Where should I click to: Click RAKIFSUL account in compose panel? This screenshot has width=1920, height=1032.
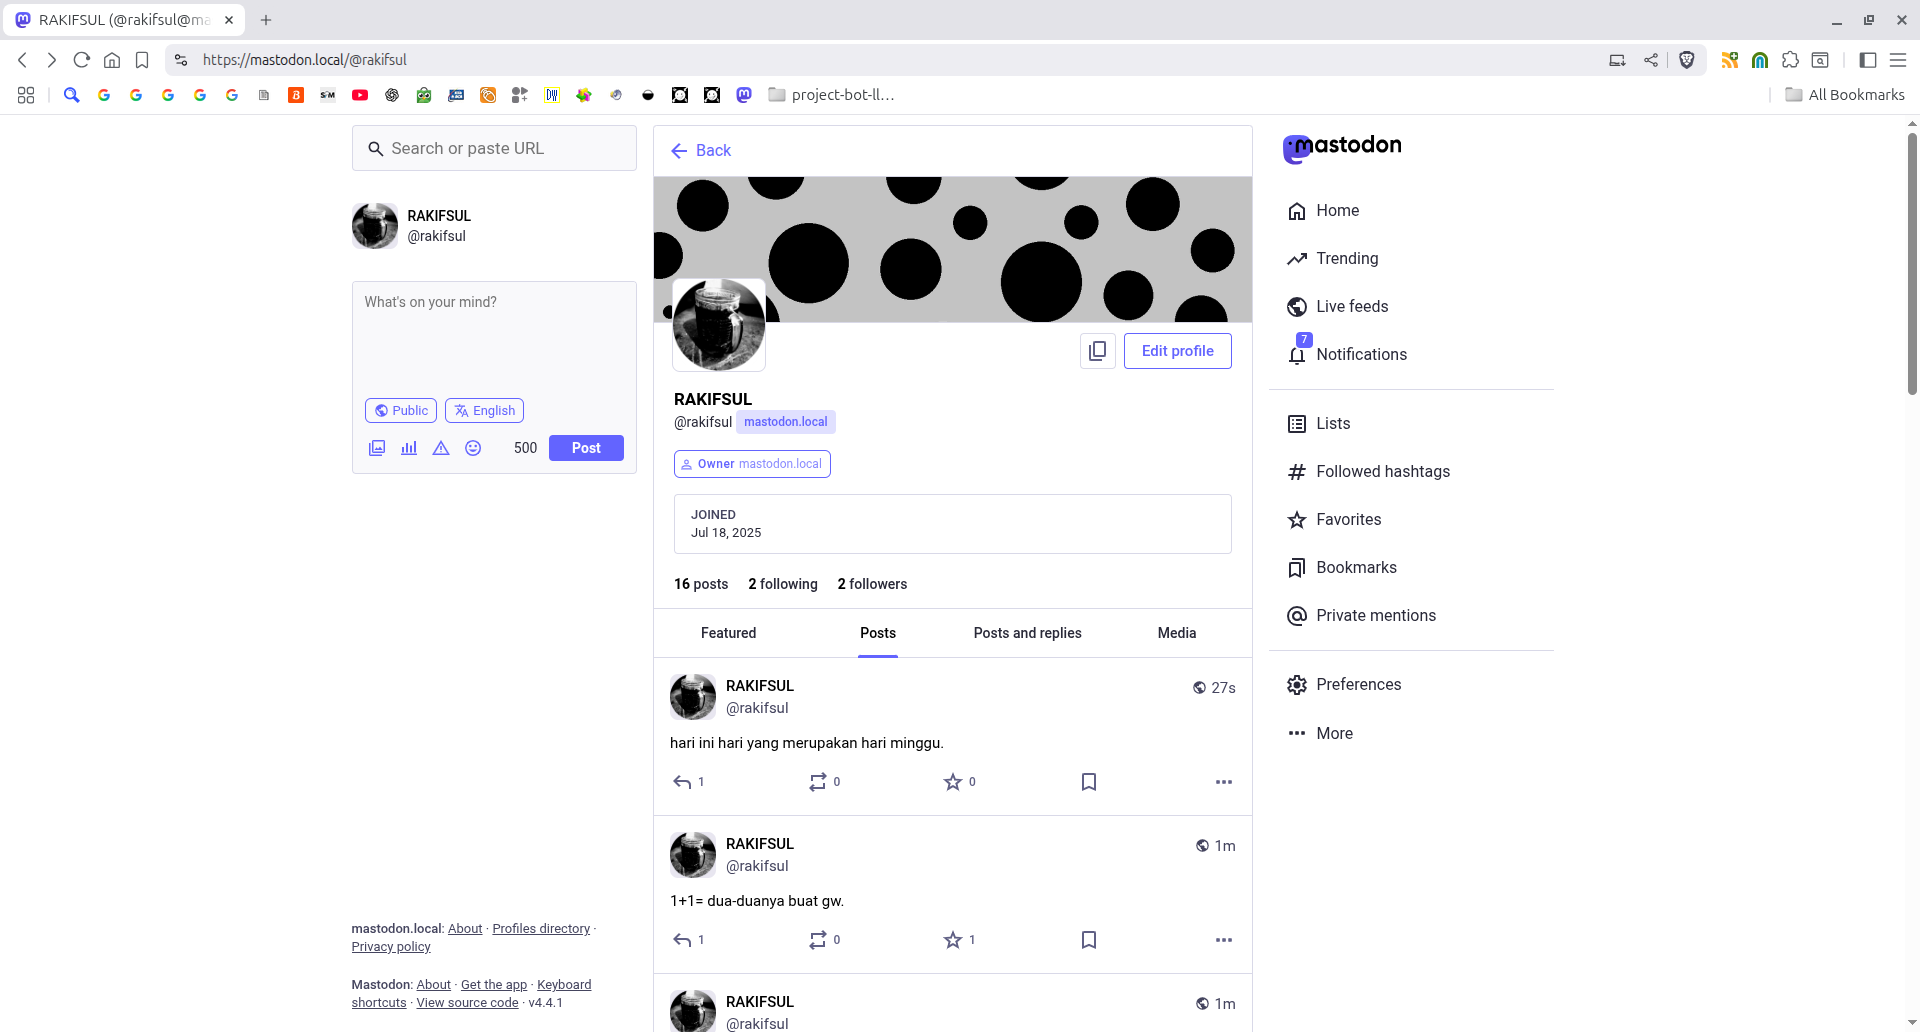pyautogui.click(x=412, y=226)
